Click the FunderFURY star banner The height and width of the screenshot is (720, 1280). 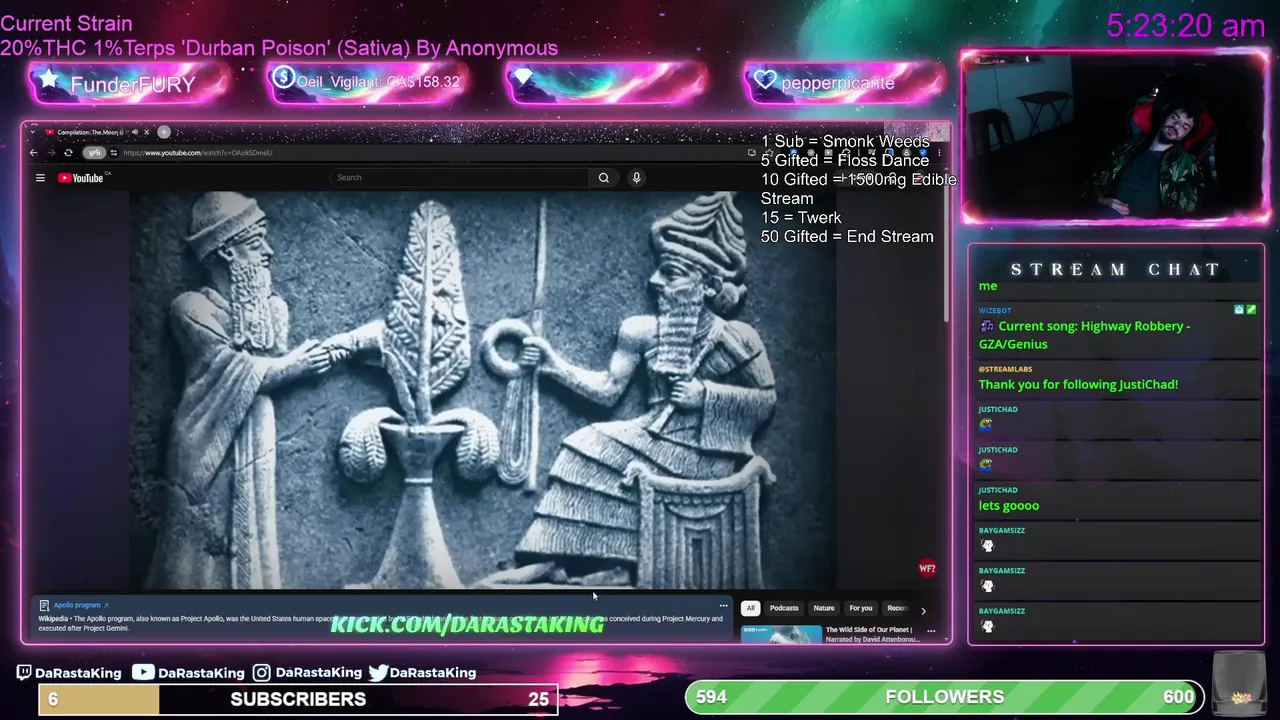128,84
